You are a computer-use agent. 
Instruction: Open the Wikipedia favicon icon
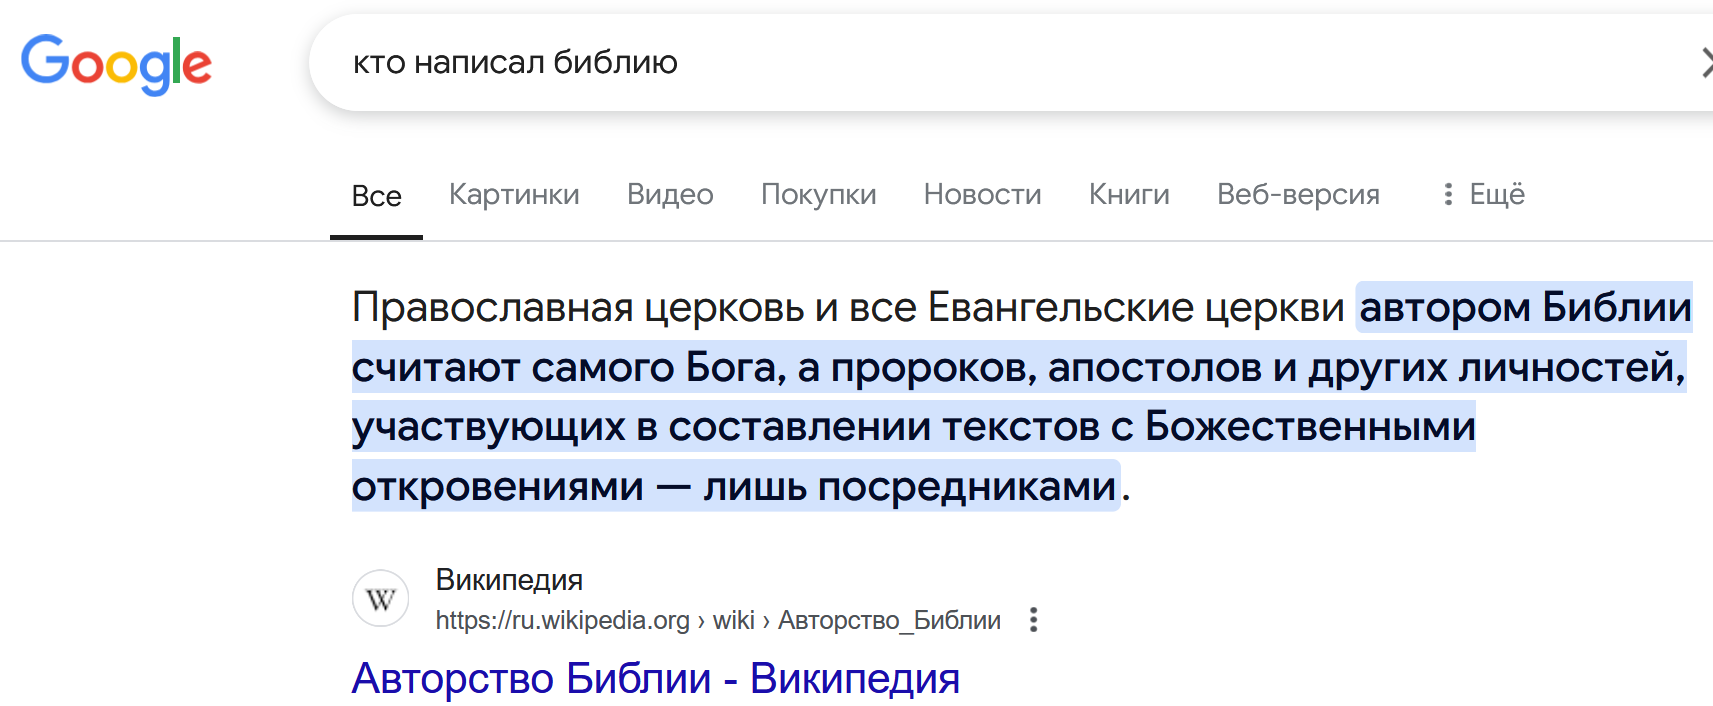[x=380, y=599]
